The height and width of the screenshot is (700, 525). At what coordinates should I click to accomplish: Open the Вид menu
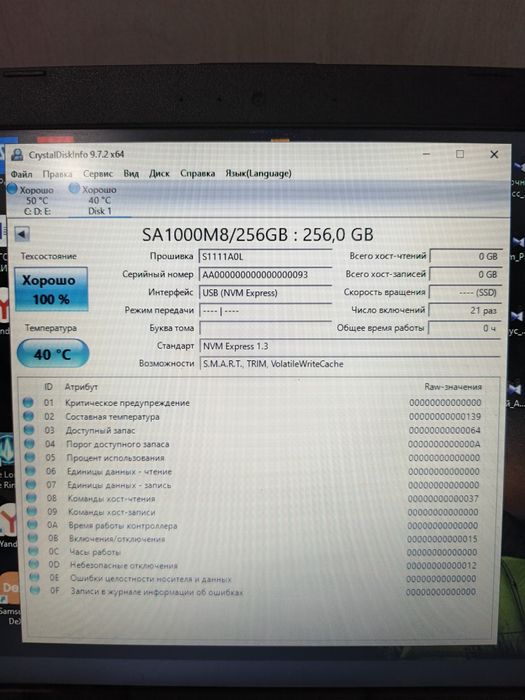click(131, 173)
